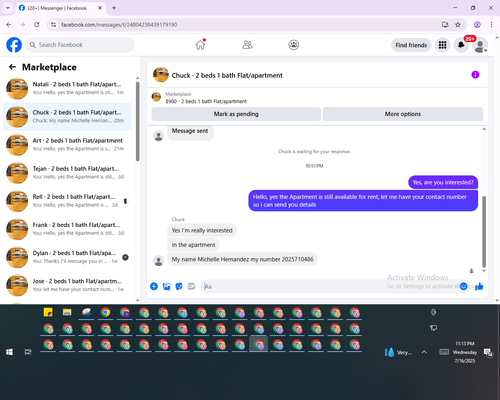Click Mark as pending
Screen dimensions: 500x400
(x=236, y=114)
